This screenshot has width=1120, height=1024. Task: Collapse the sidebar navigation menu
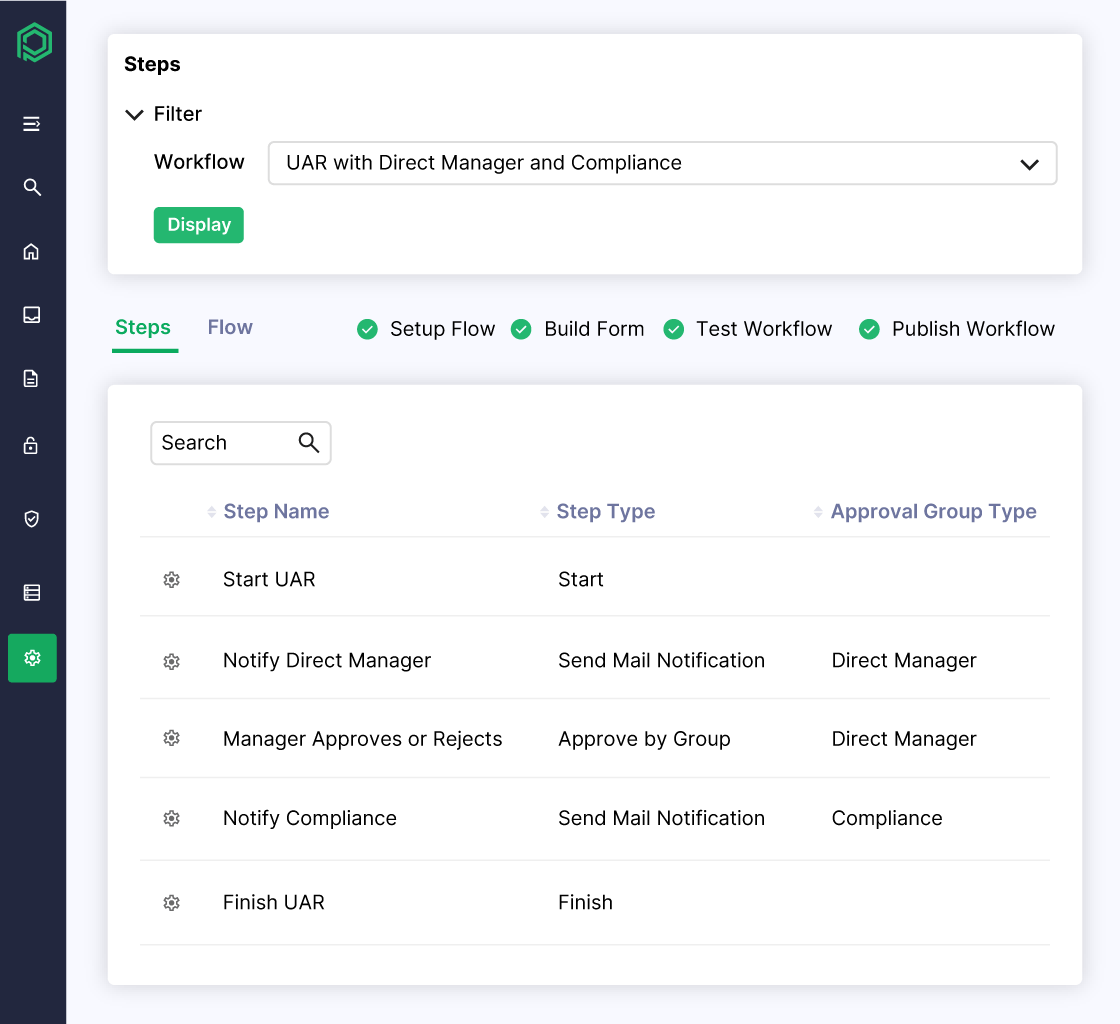[31, 124]
